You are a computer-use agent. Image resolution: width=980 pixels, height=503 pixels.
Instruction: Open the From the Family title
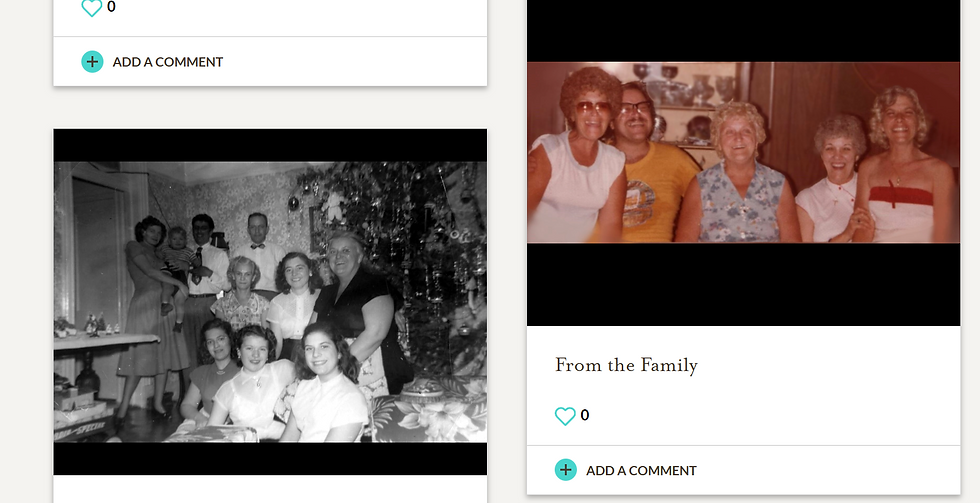click(x=626, y=365)
